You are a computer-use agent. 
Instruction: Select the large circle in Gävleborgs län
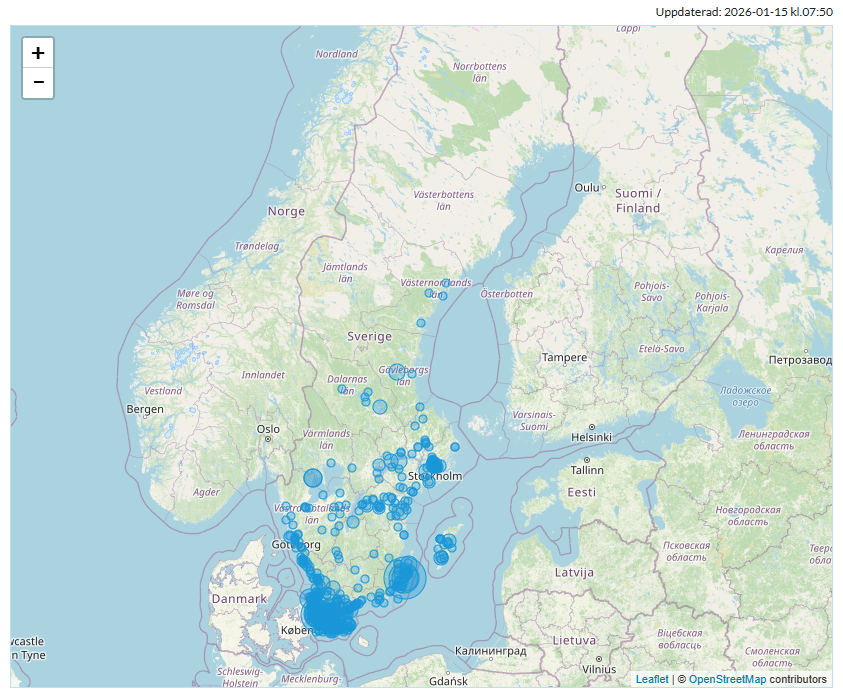click(397, 372)
